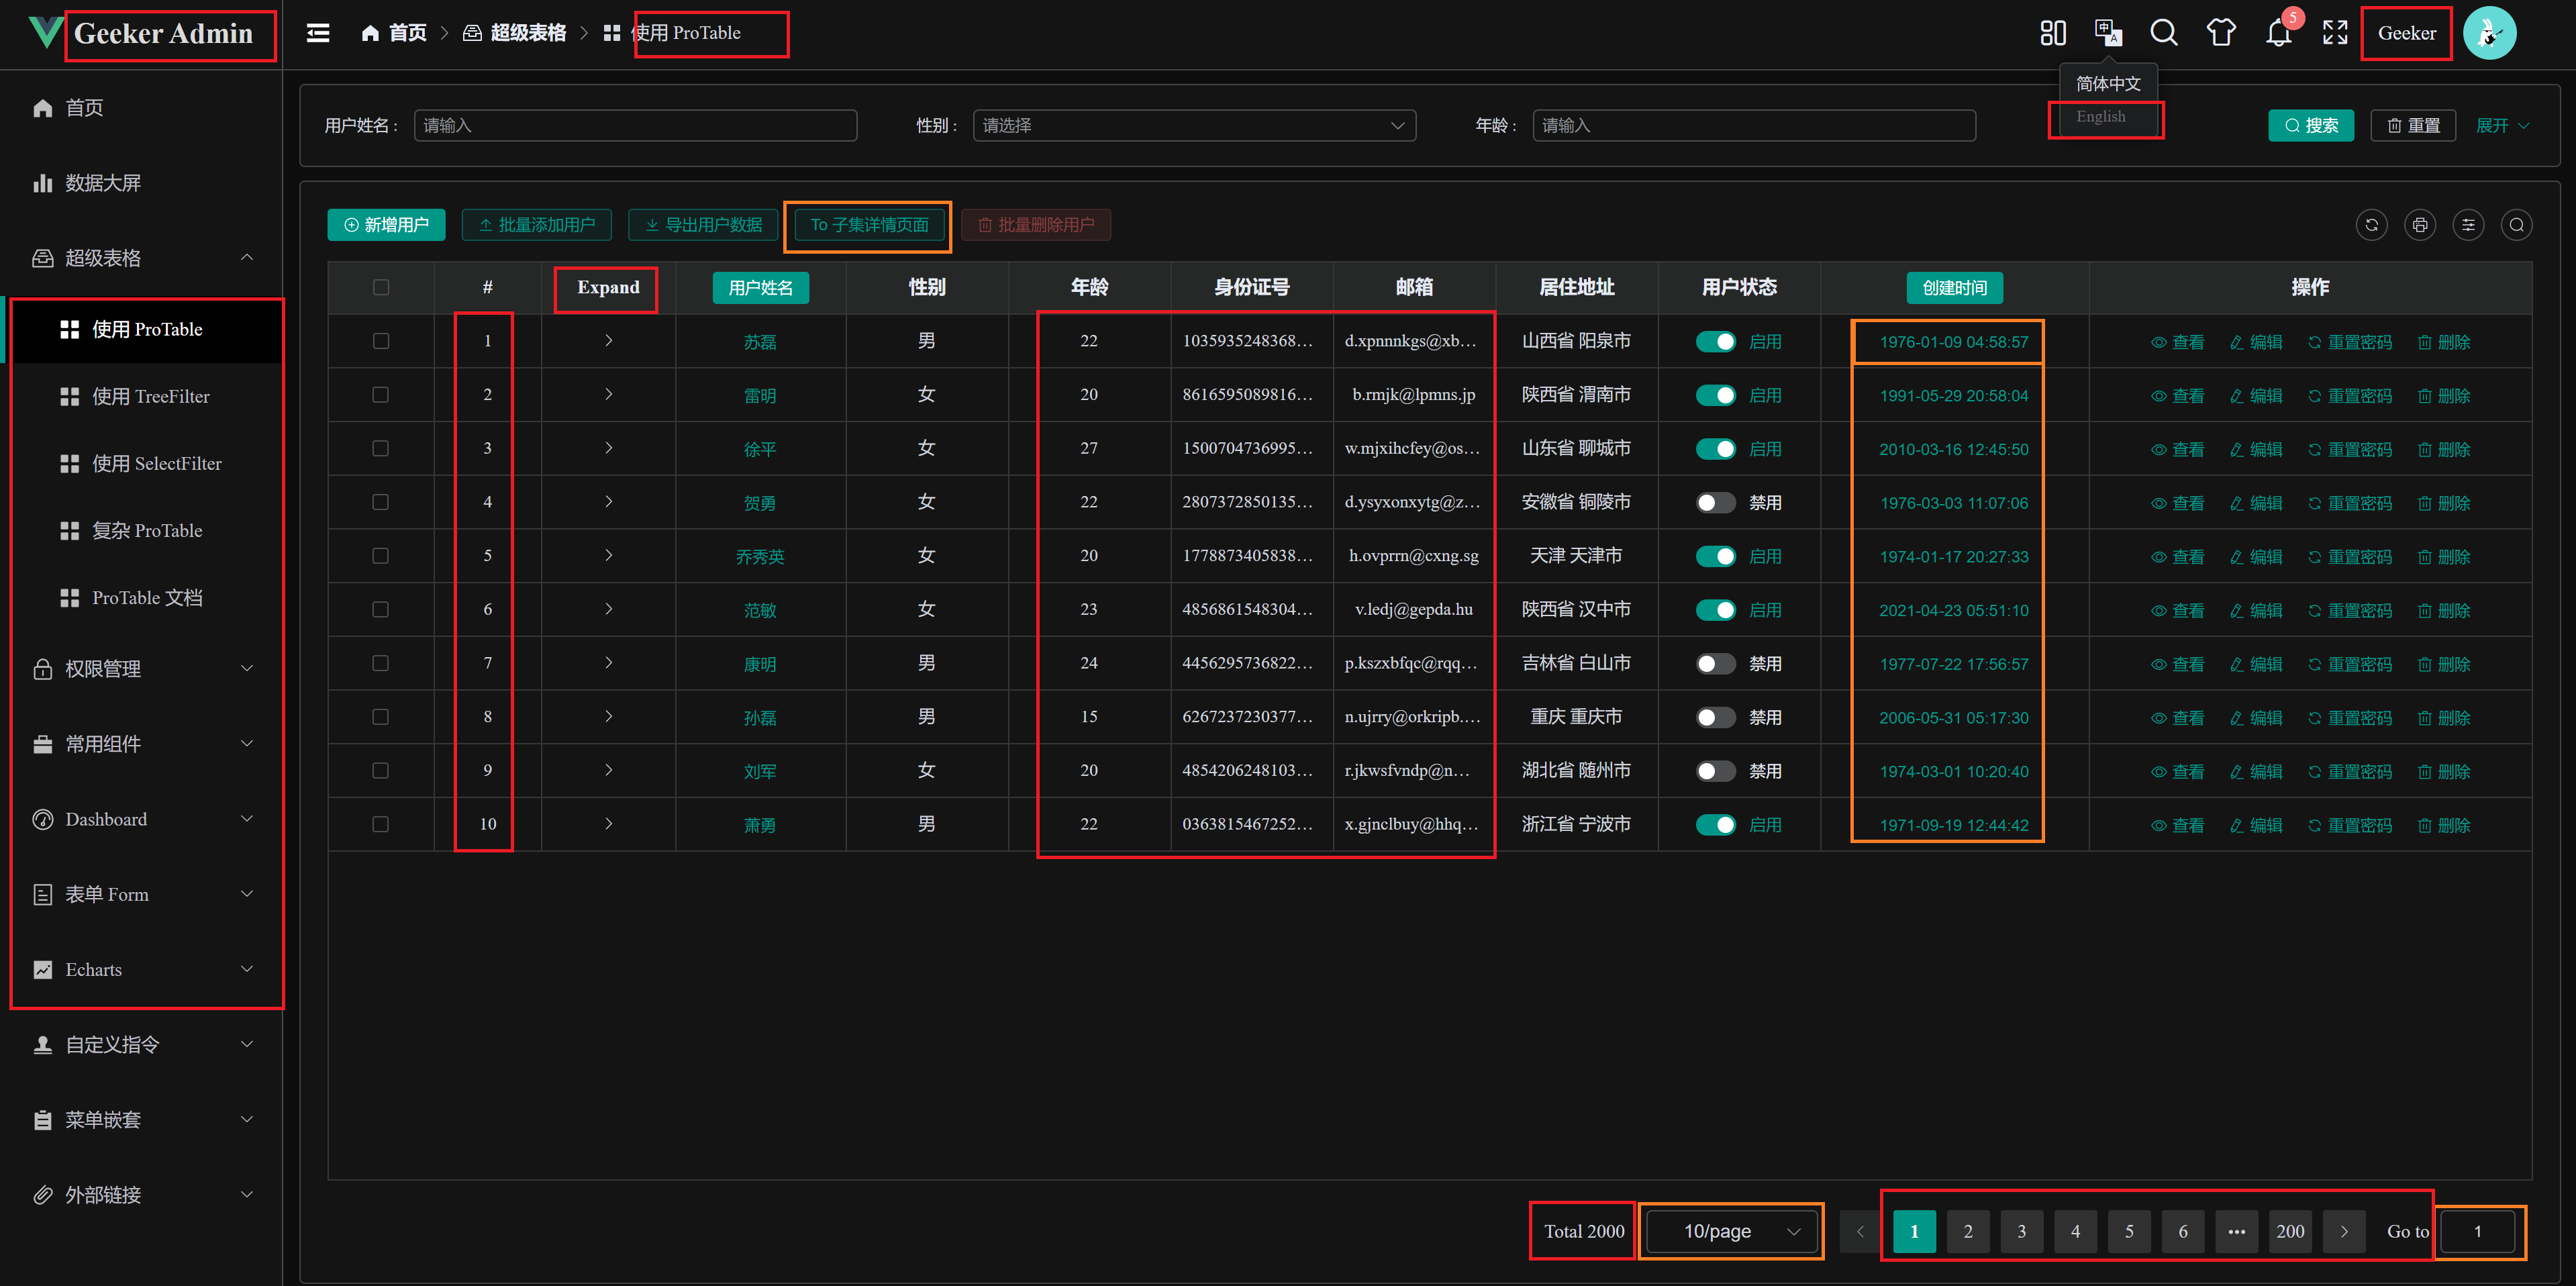Refresh the table with circular arrow icon
Image resolution: width=2576 pixels, height=1286 pixels.
coord(2371,225)
